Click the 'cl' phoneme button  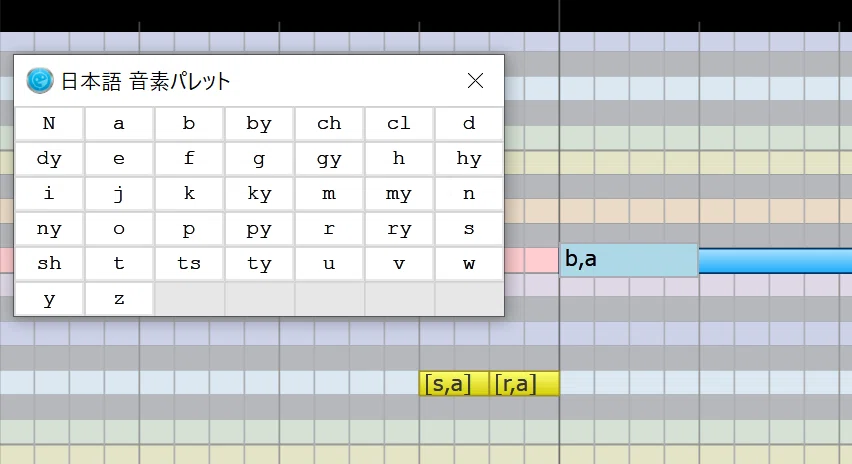[x=399, y=123]
